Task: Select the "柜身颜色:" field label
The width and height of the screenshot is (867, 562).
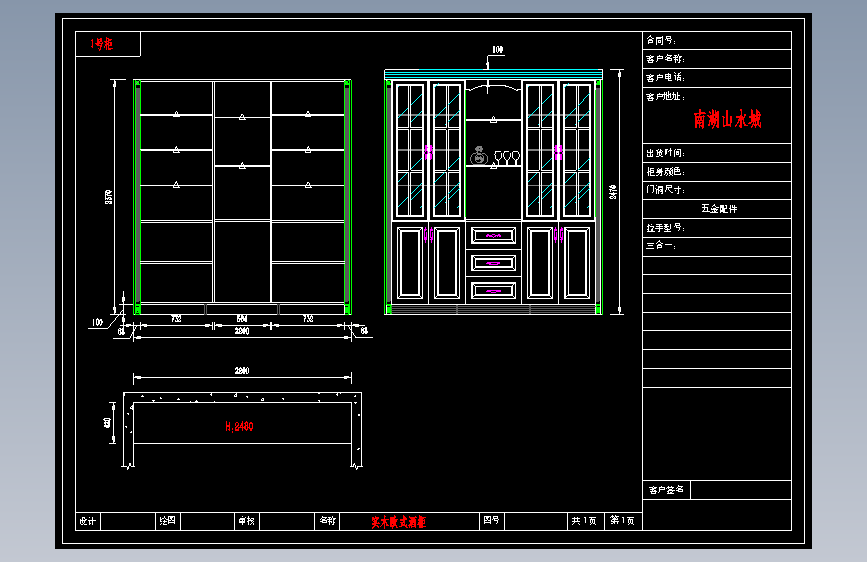Action: (x=665, y=171)
